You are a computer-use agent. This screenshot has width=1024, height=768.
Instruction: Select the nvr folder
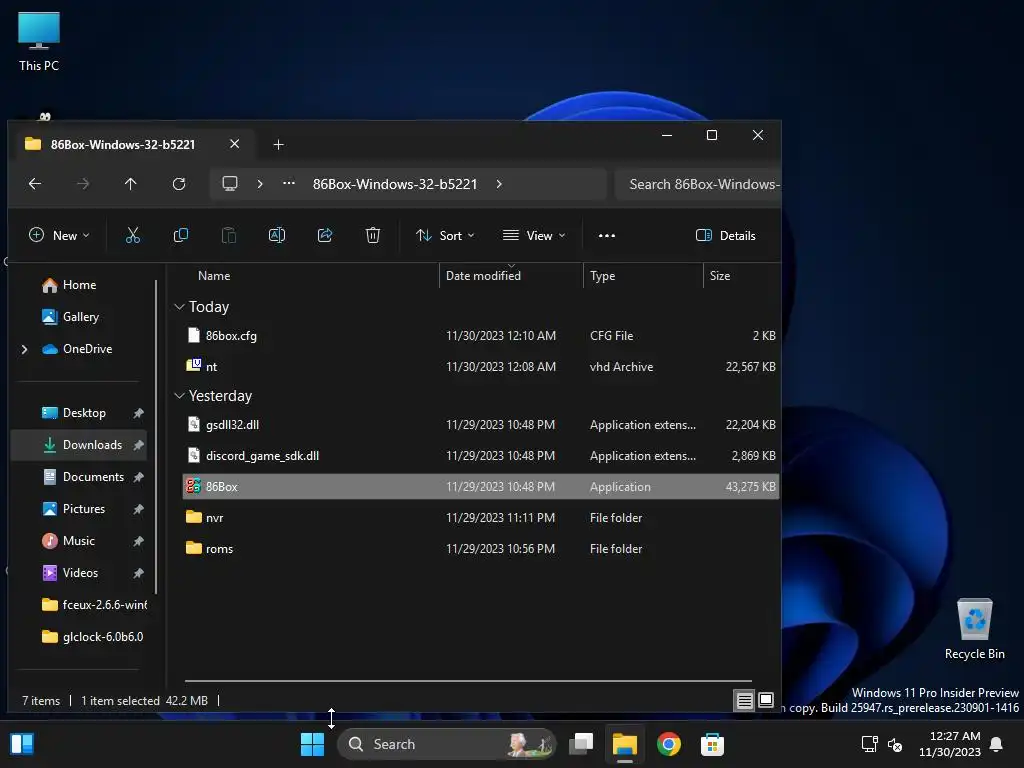[x=481, y=518]
